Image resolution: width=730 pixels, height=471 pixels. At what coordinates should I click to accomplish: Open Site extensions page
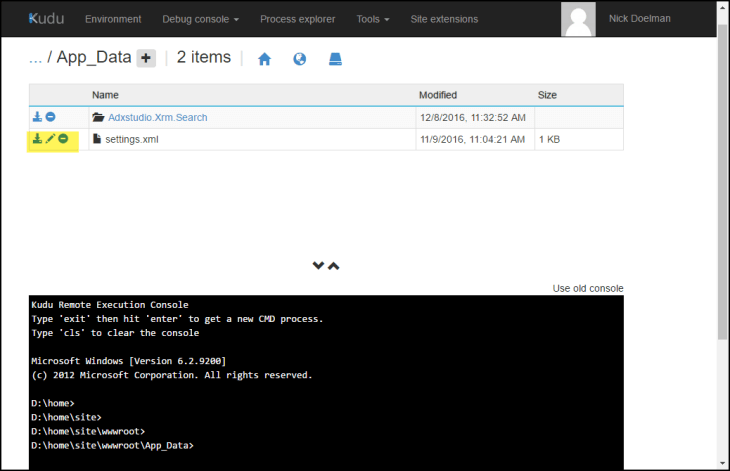[444, 19]
